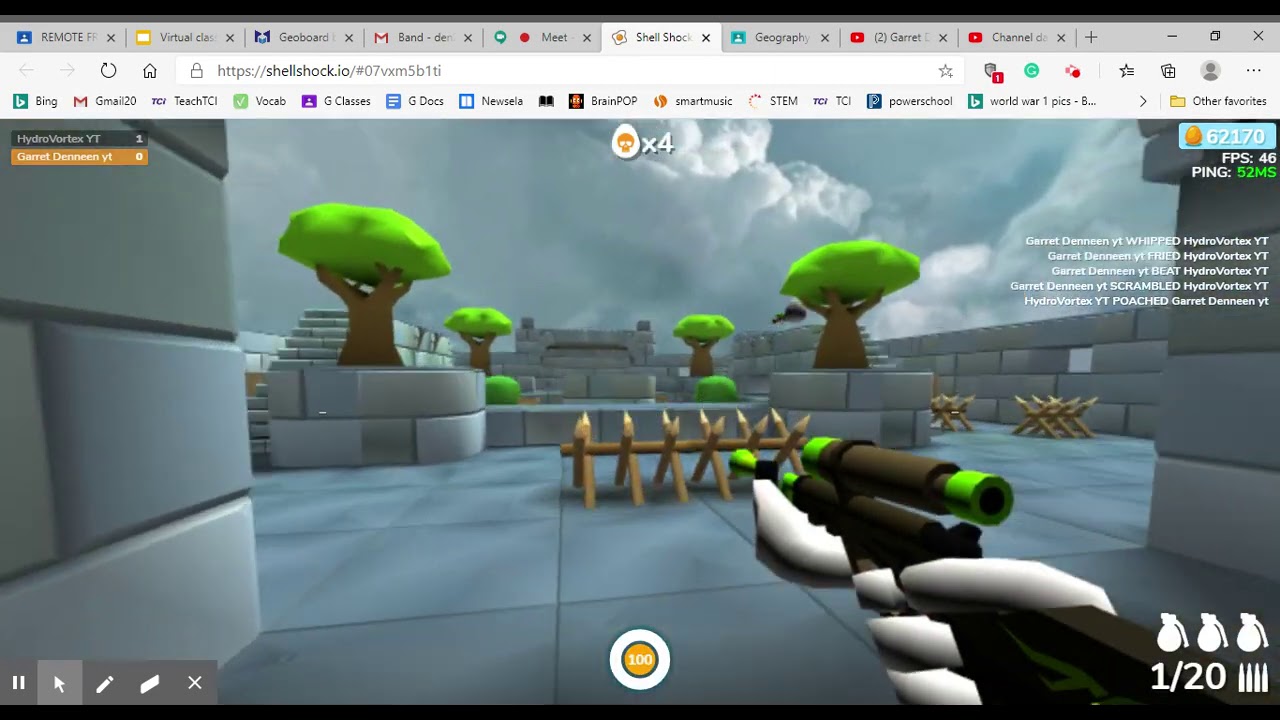The width and height of the screenshot is (1280, 720).
Task: Open the Gmail20 bookmark
Action: pos(105,101)
